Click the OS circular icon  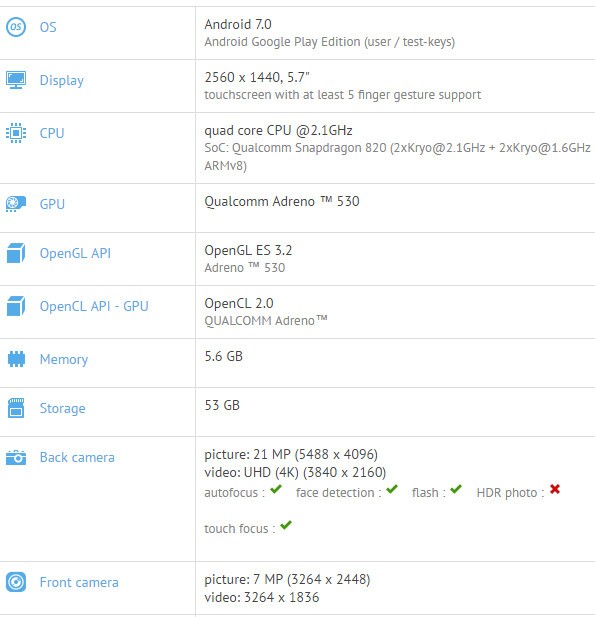[16, 27]
